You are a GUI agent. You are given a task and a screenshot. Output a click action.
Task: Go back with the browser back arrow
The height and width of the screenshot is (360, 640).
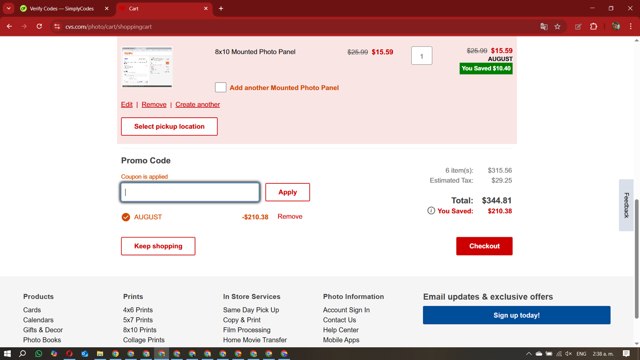pyautogui.click(x=9, y=27)
